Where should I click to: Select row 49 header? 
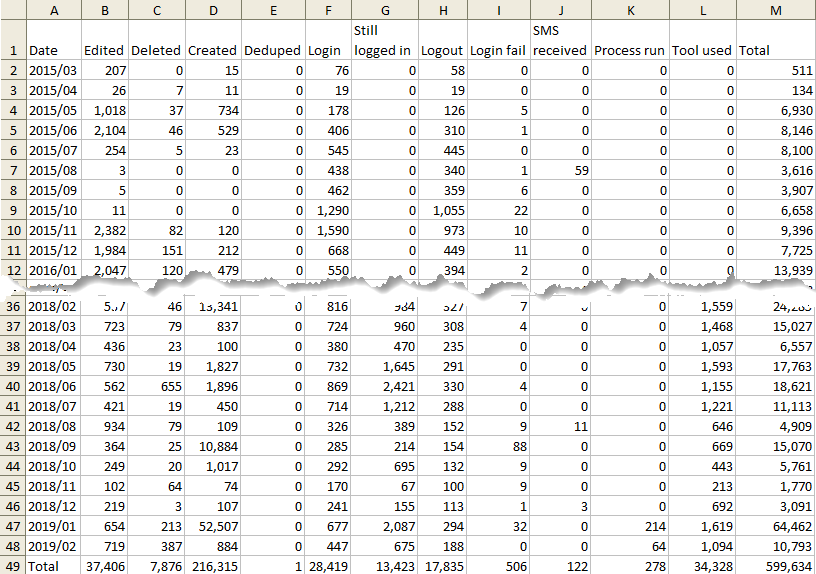click(x=12, y=565)
